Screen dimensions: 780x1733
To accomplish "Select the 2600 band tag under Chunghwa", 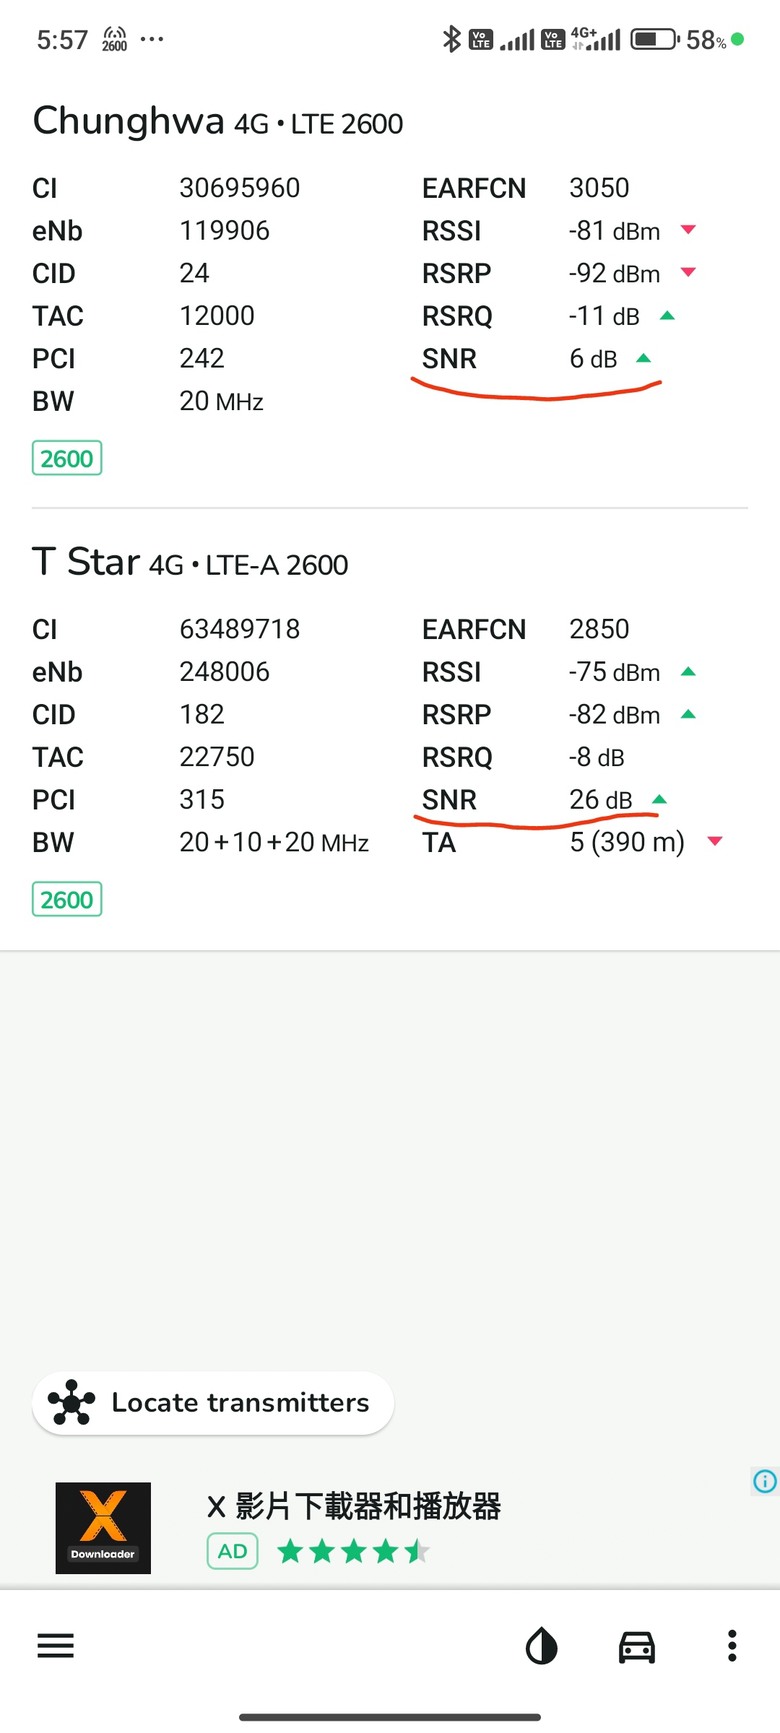I will 67,459.
